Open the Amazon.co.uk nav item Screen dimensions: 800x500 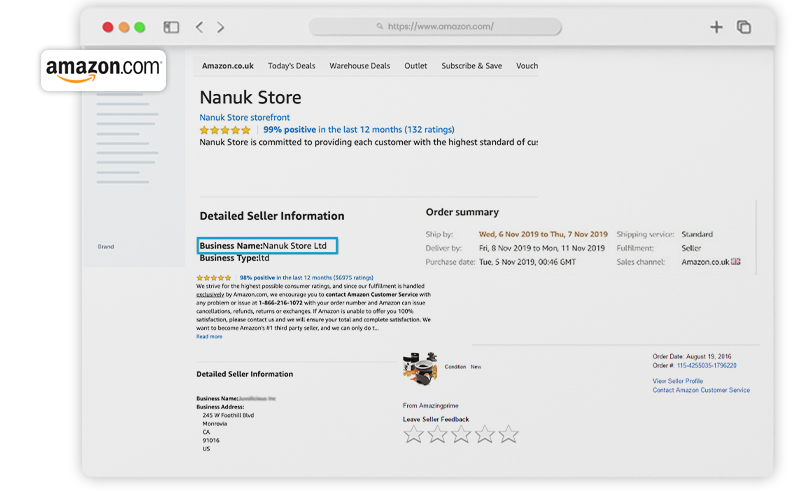[x=228, y=66]
